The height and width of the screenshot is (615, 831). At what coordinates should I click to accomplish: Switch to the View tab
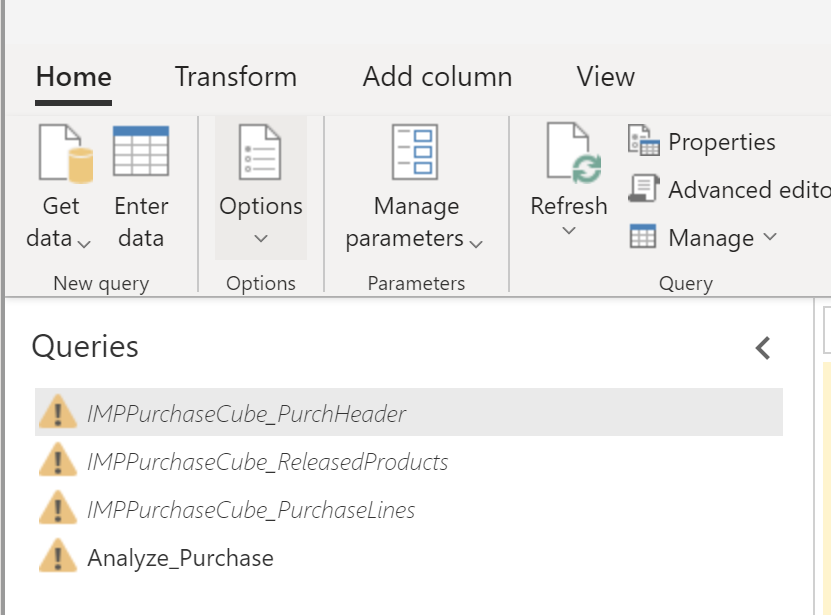pyautogui.click(x=605, y=76)
